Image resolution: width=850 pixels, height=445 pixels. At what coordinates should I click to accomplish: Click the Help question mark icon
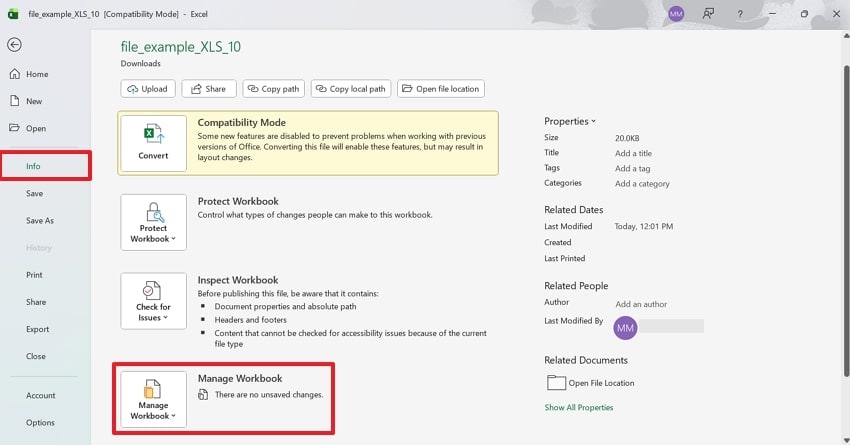740,15
